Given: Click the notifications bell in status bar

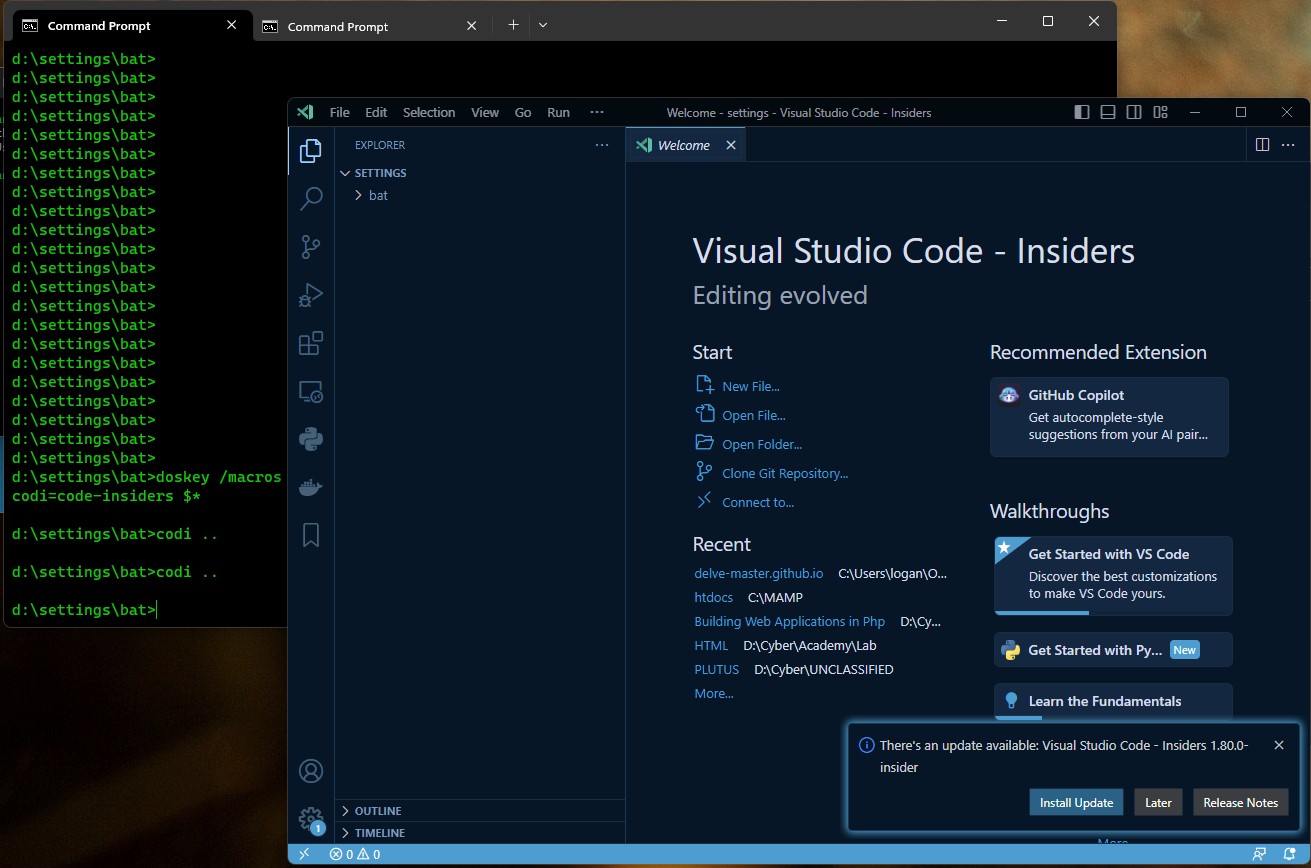Looking at the screenshot, I should pyautogui.click(x=1290, y=854).
